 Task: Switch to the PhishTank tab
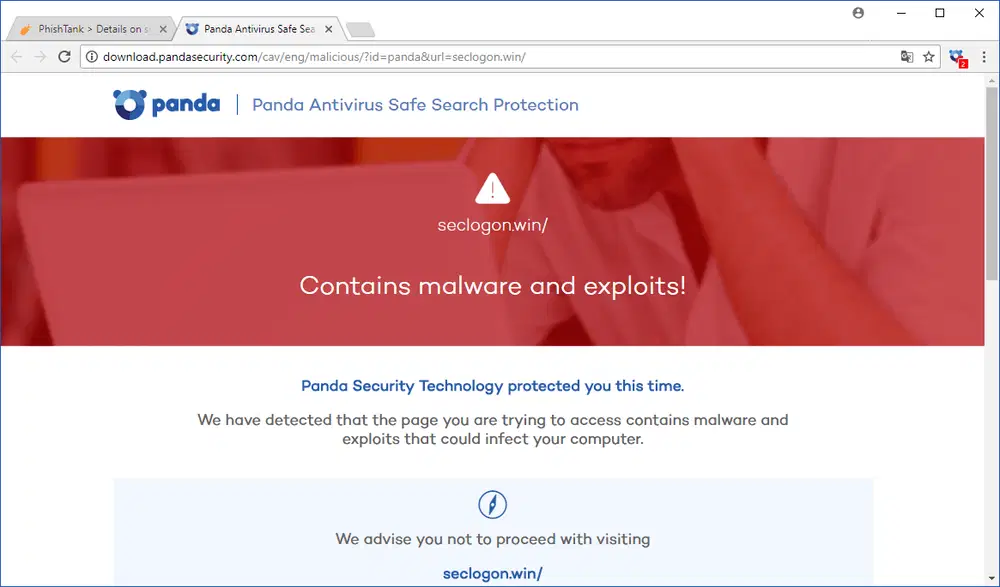[88, 29]
